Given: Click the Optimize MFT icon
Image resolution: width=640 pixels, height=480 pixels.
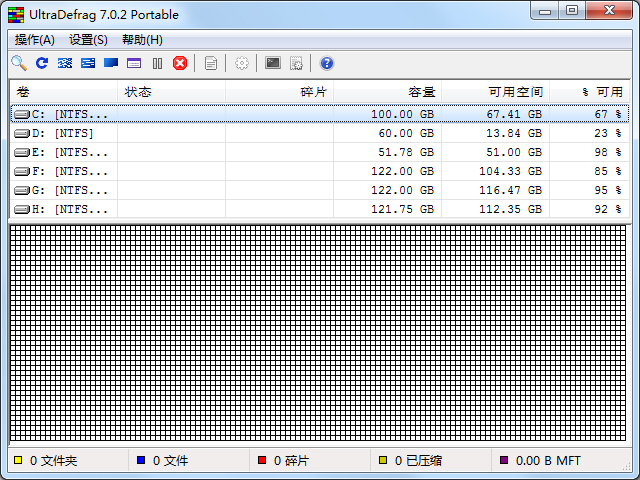Looking at the screenshot, I should (111, 63).
